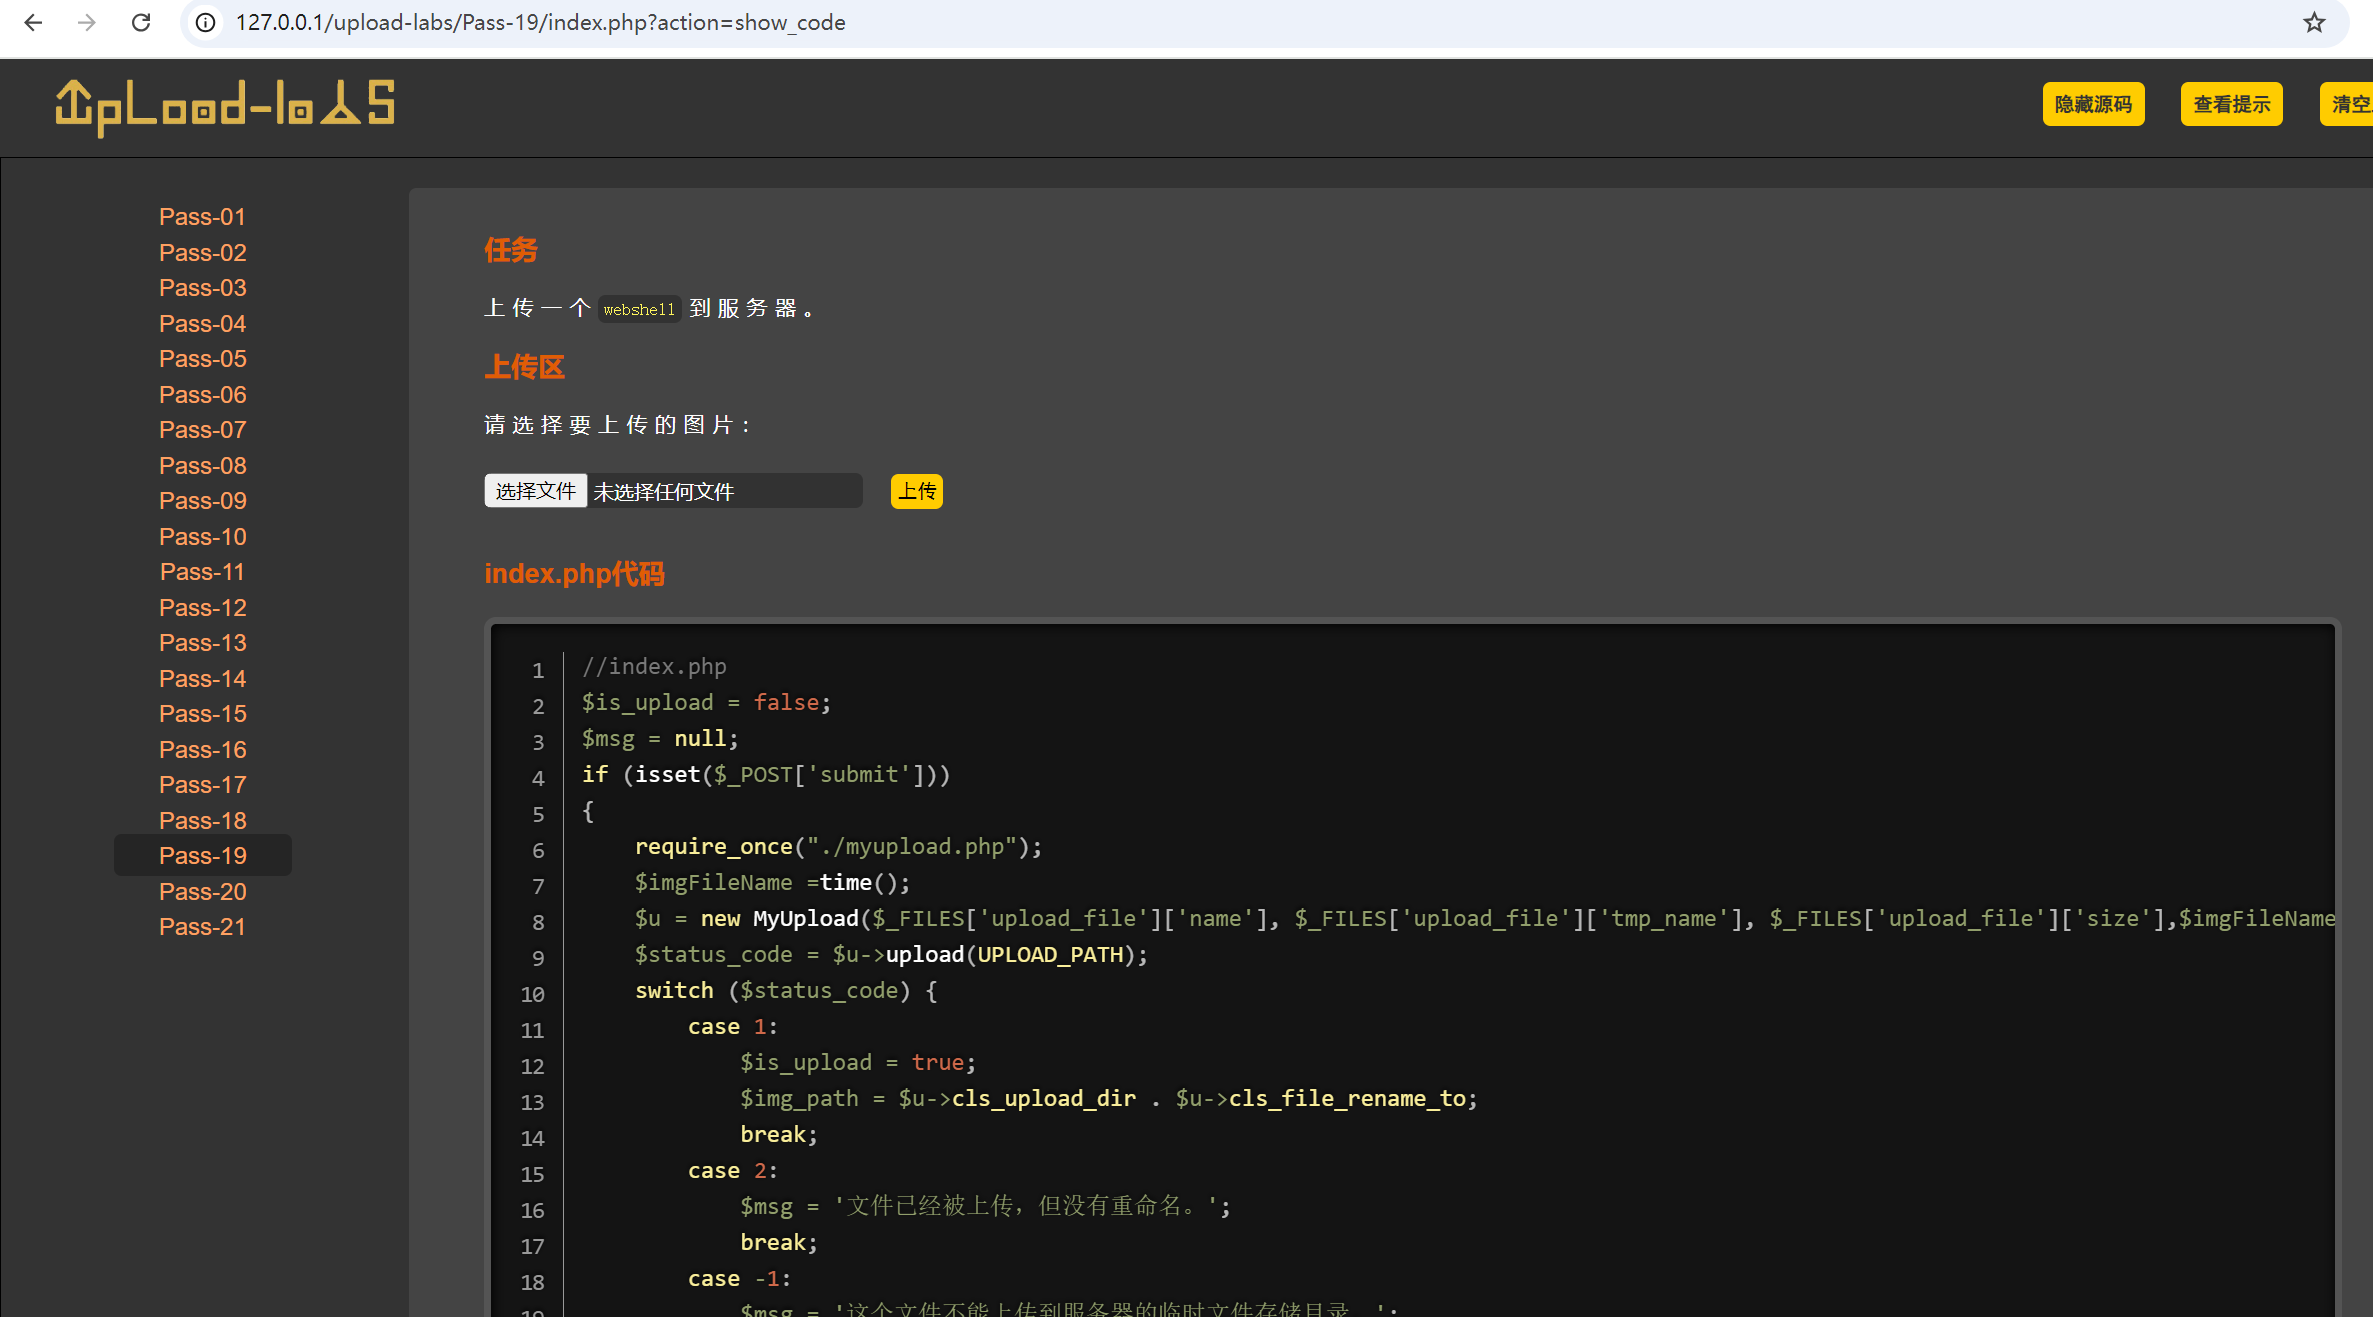The height and width of the screenshot is (1317, 2373).
Task: Click the browser back arrow
Action: coord(33,22)
